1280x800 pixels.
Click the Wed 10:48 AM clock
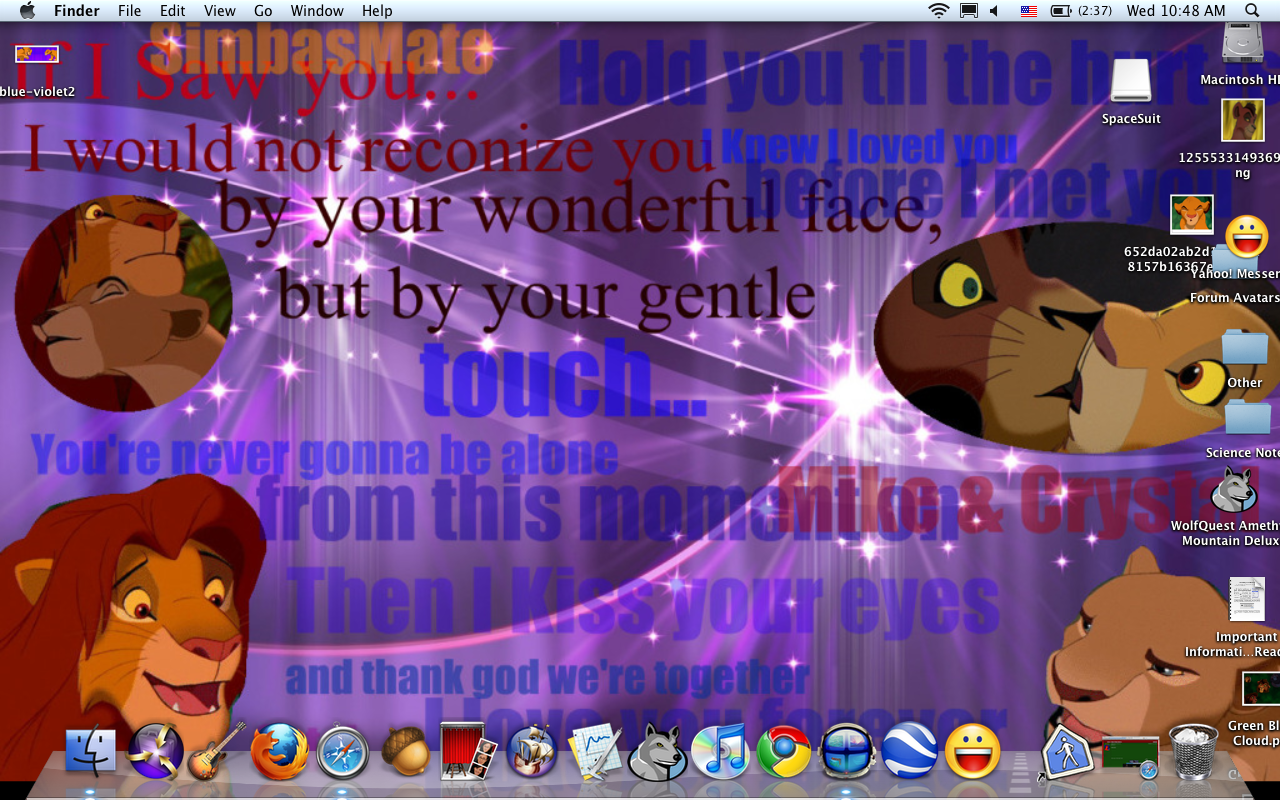[1175, 11]
